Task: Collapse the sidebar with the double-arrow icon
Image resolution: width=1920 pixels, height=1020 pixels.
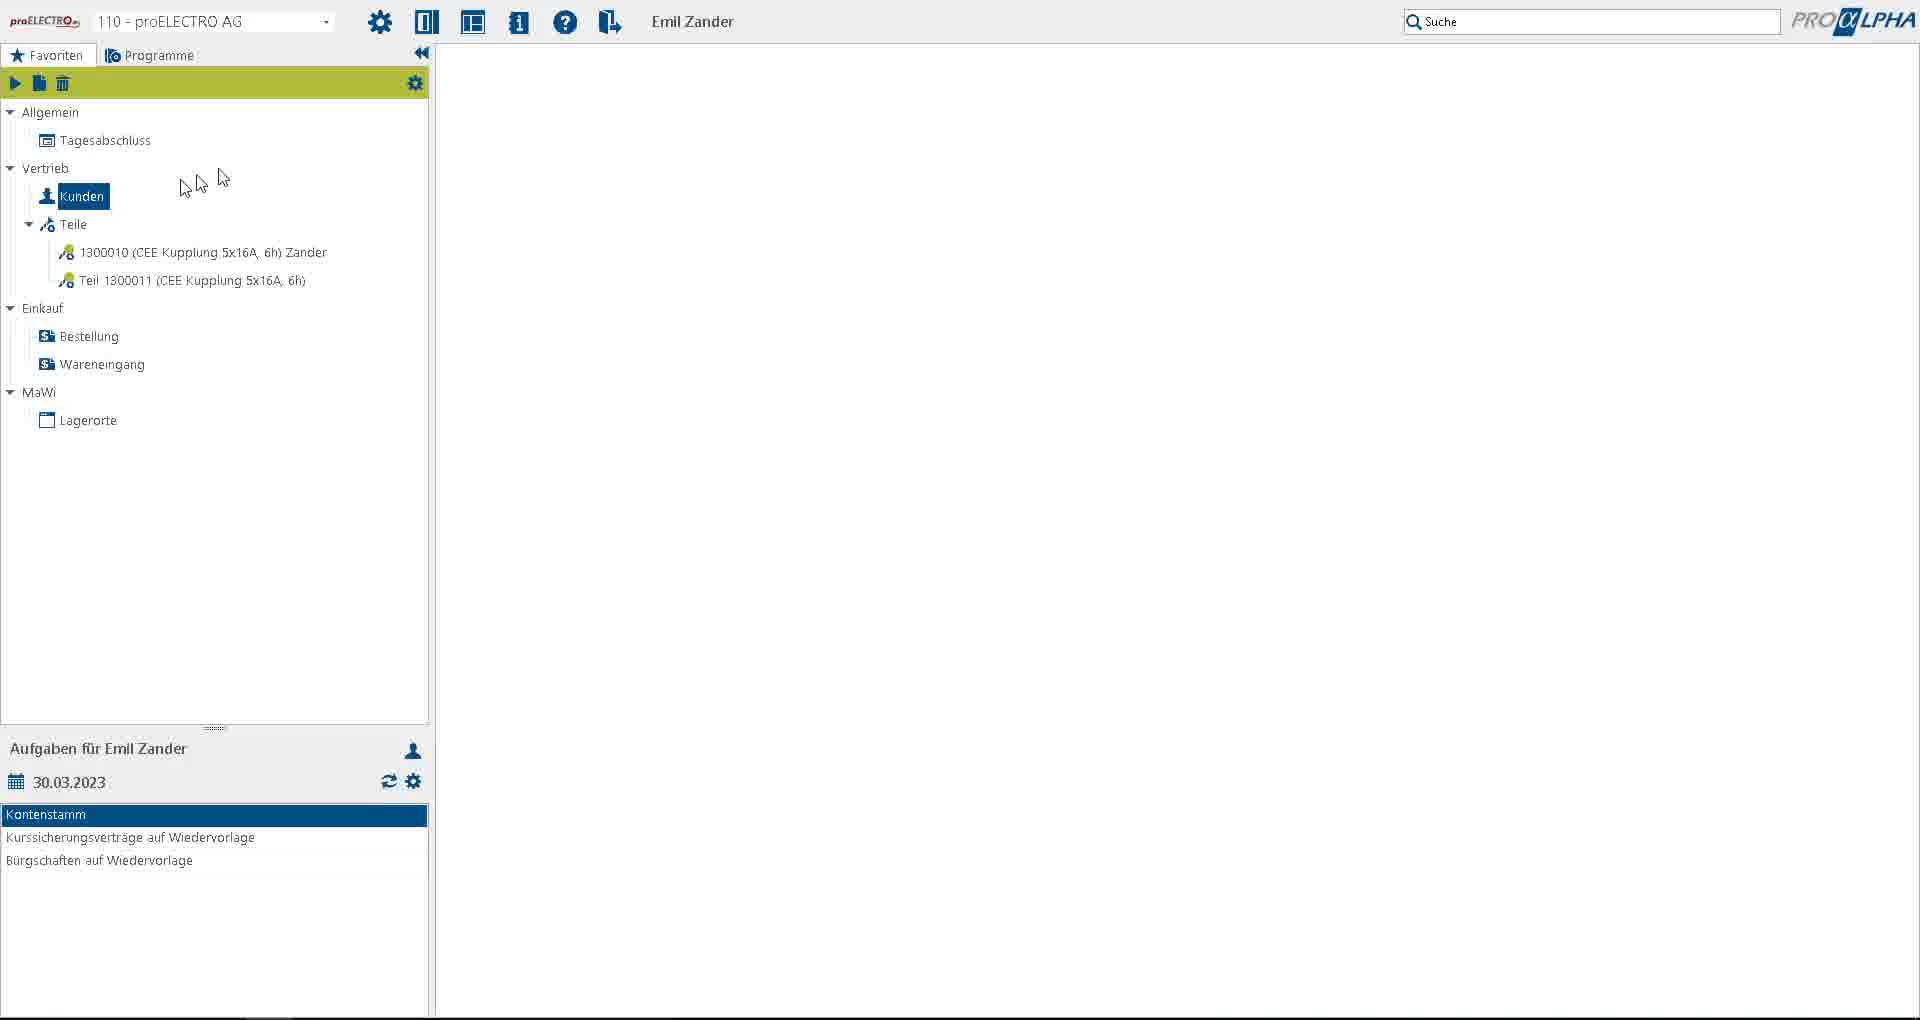Action: pos(421,53)
